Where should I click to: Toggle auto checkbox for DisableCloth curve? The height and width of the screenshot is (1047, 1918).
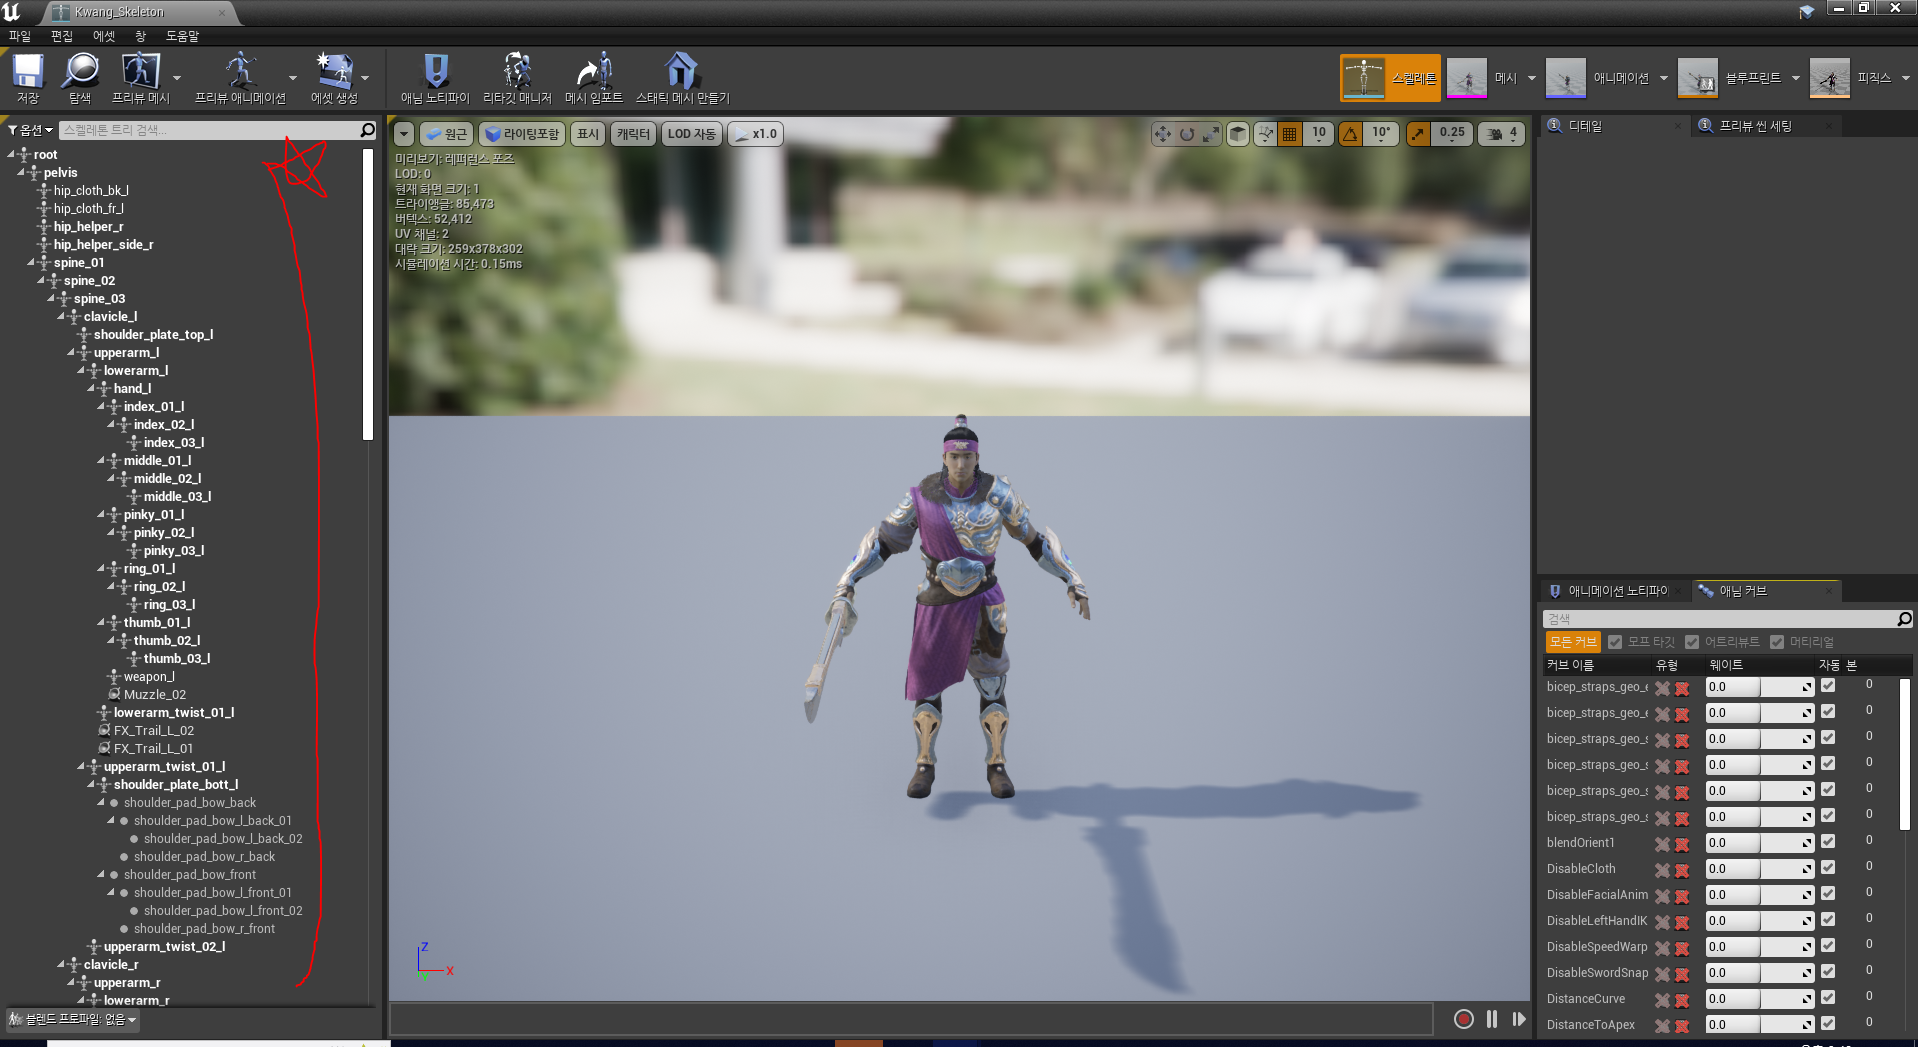1828,868
